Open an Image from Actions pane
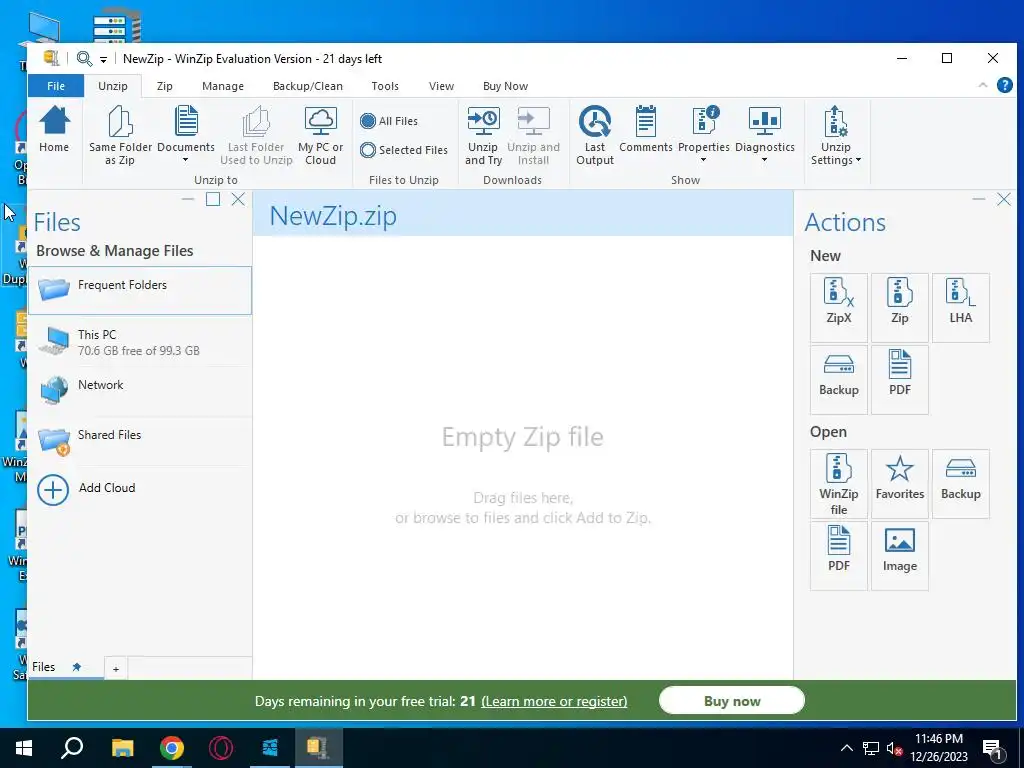This screenshot has width=1024, height=768. pyautogui.click(x=899, y=556)
